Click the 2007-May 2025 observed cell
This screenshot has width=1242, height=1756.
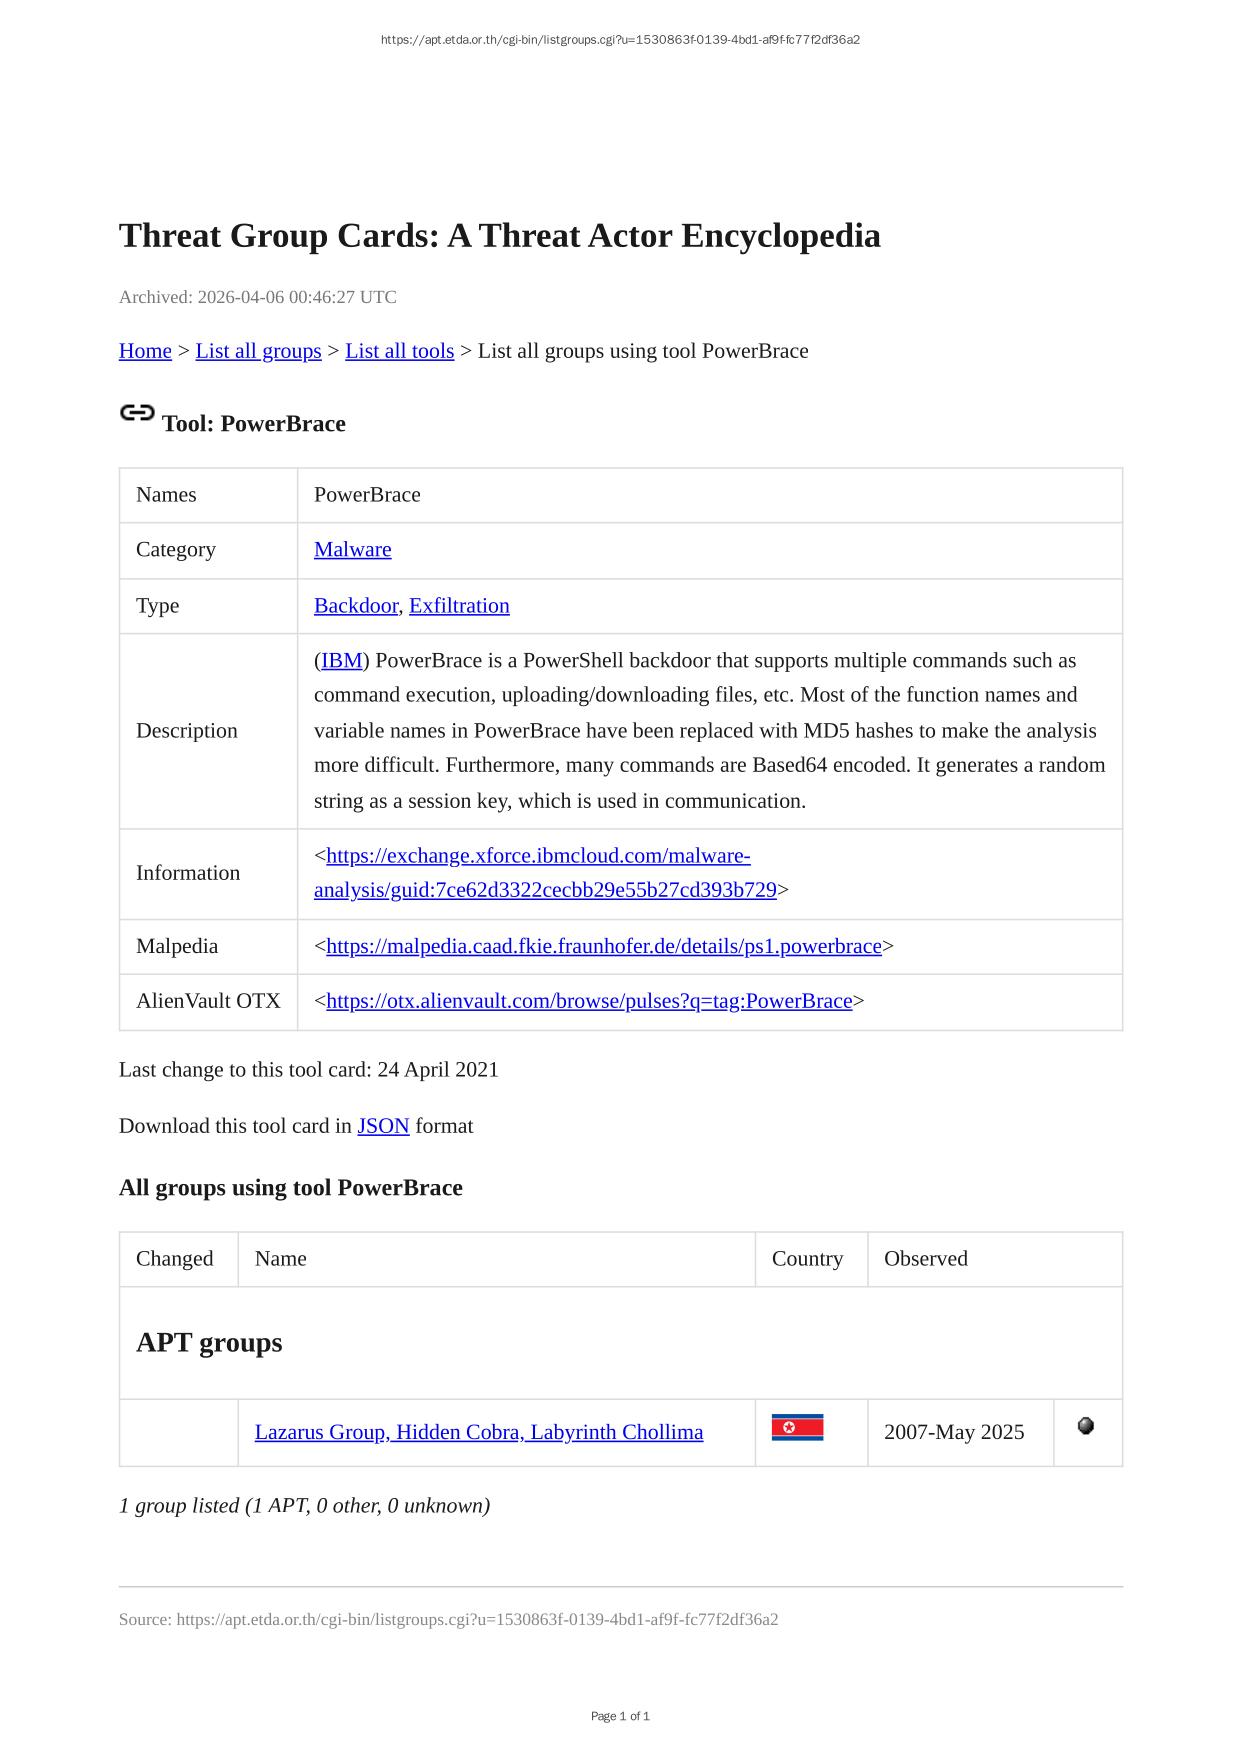tap(954, 1433)
